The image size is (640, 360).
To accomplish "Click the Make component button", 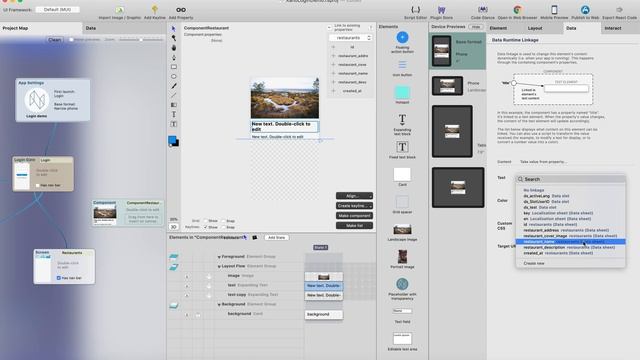I will click(354, 216).
